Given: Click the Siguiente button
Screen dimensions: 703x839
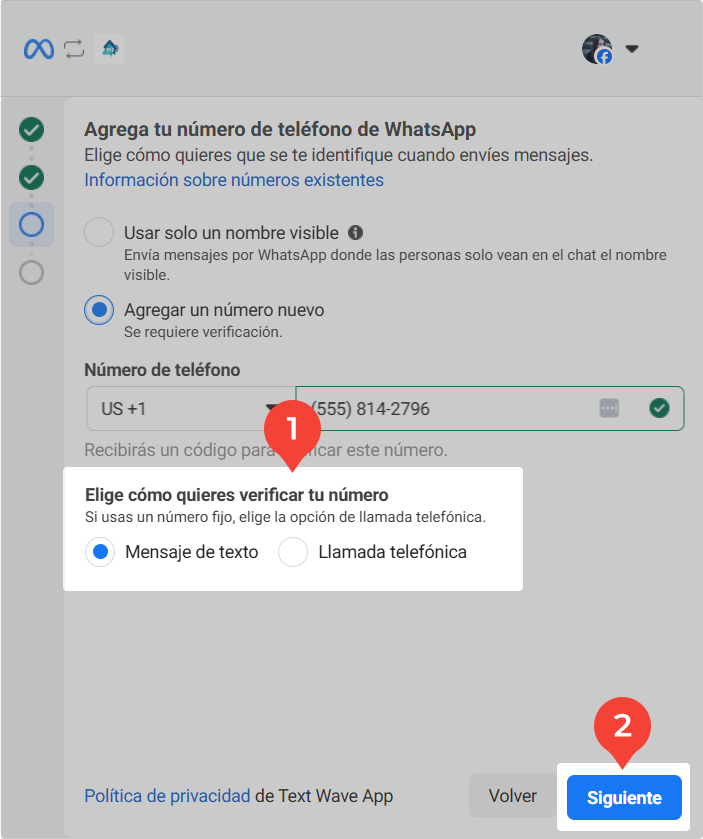Looking at the screenshot, I should (x=624, y=797).
